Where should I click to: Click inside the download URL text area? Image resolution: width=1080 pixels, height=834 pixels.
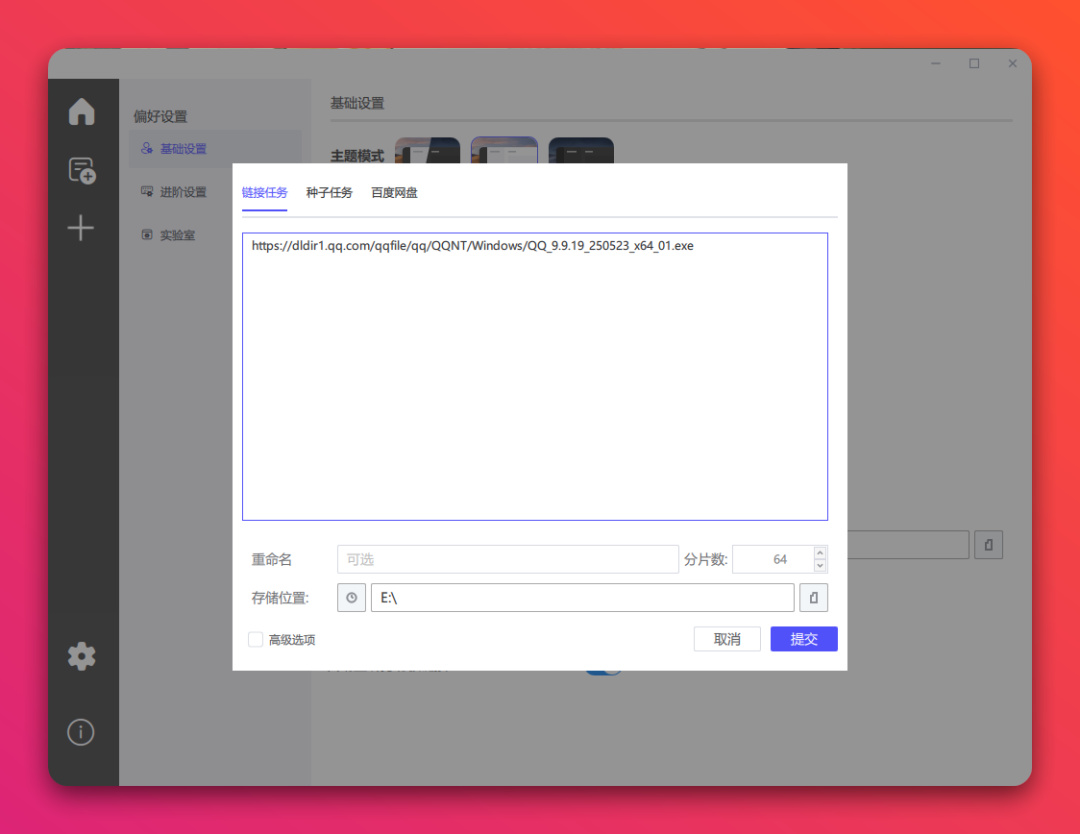(535, 377)
